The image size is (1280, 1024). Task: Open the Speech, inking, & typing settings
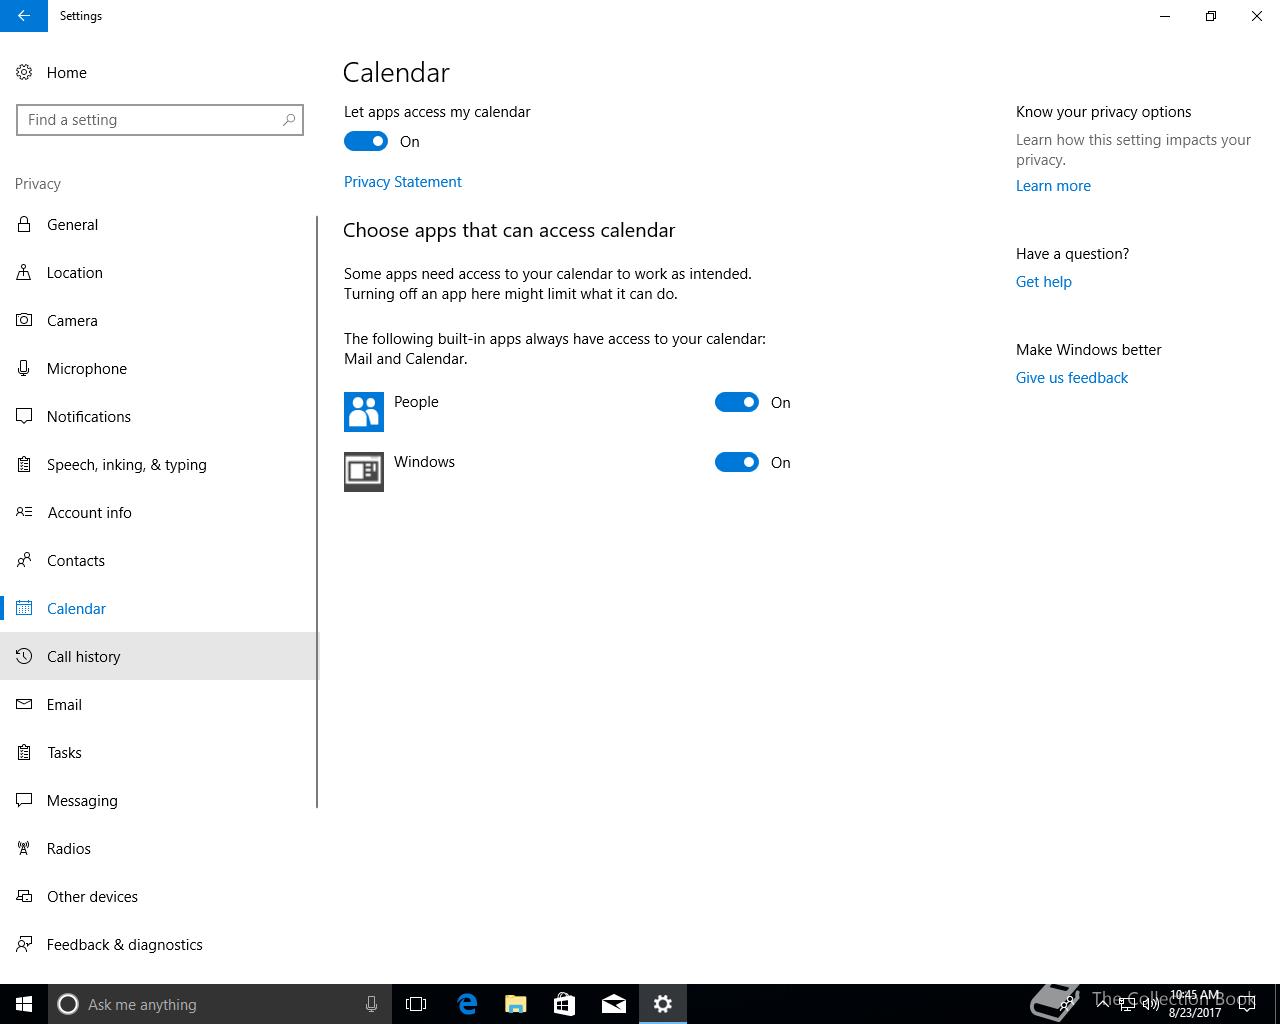(x=158, y=464)
